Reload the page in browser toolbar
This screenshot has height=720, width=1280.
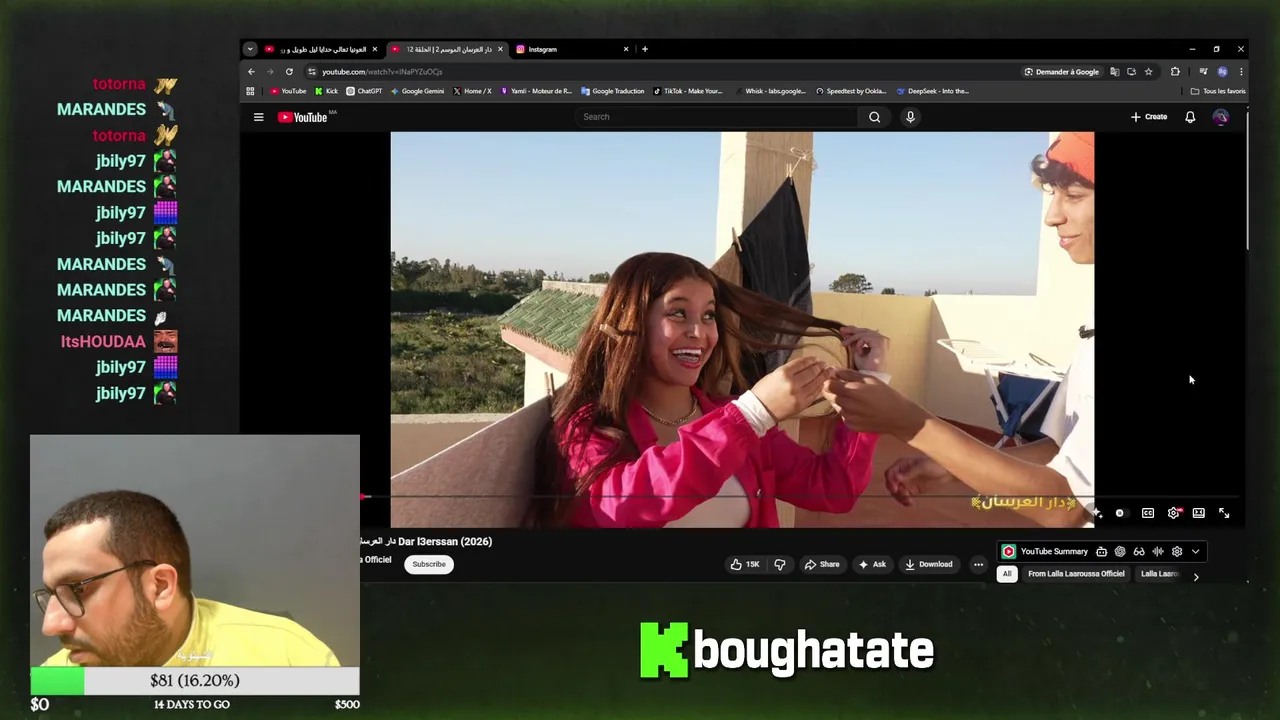(x=289, y=72)
